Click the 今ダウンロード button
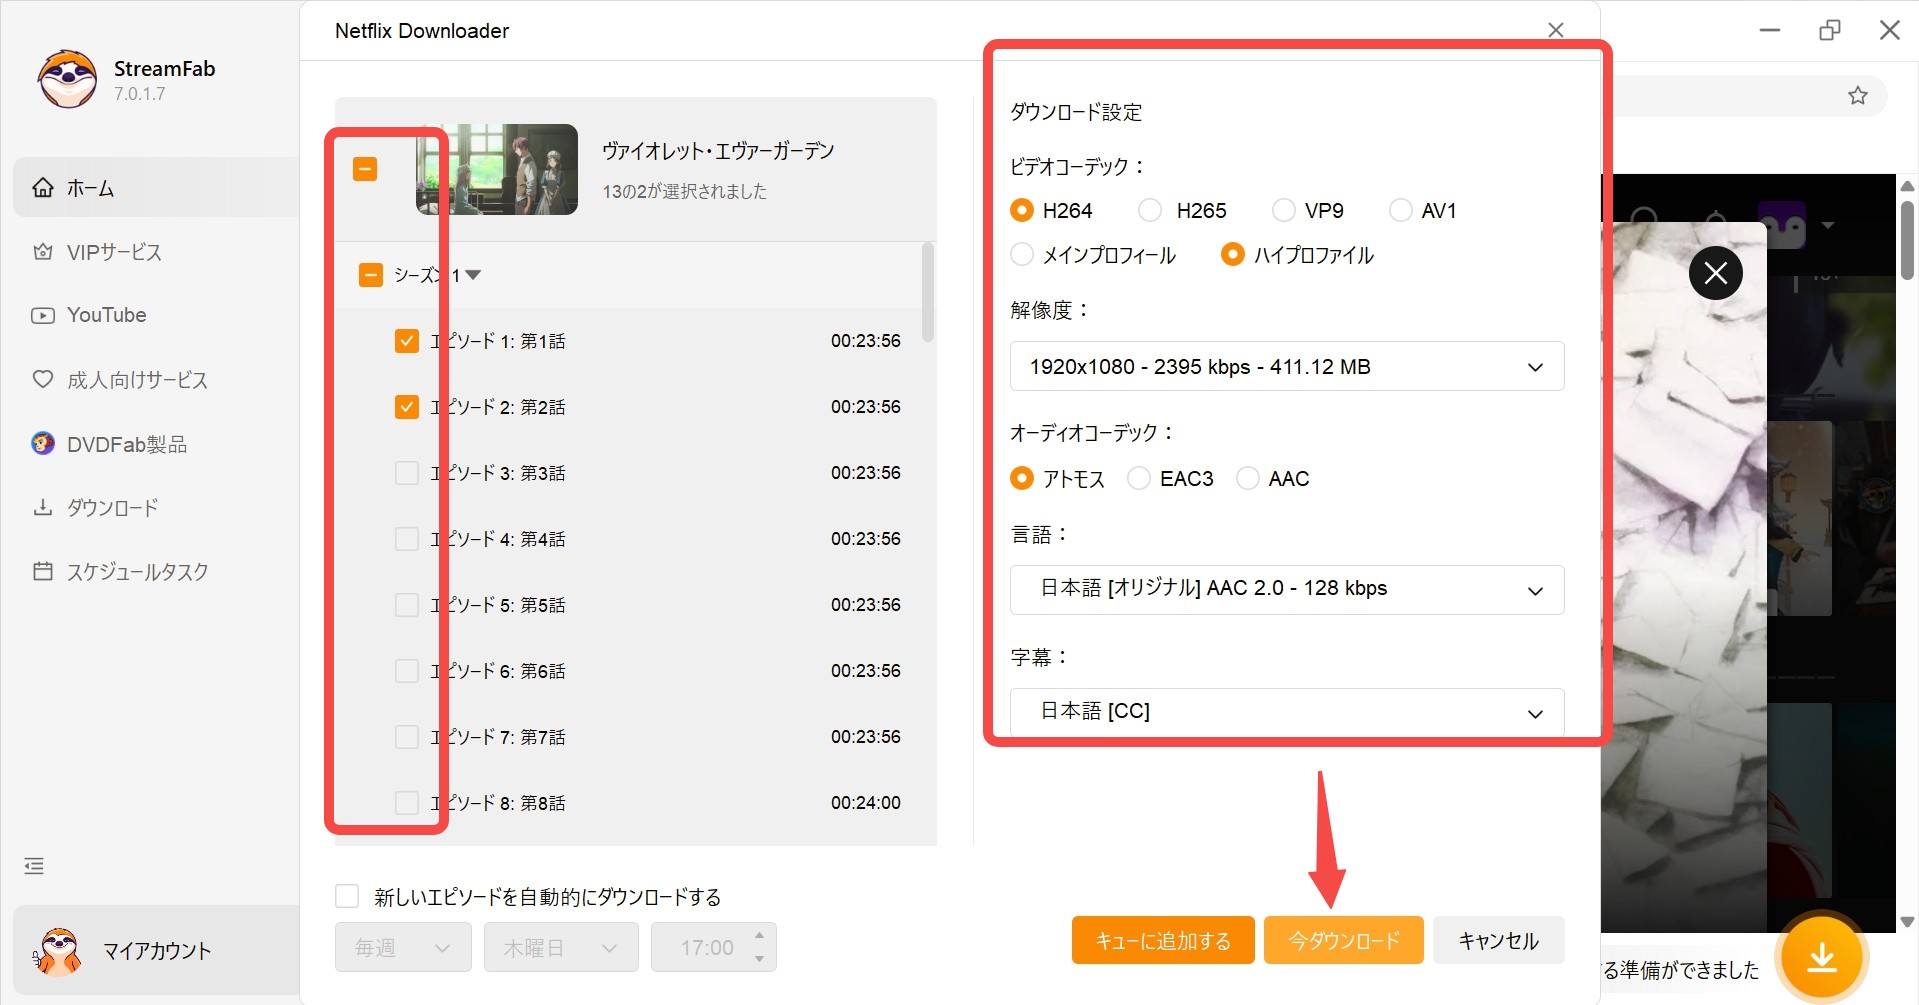 pyautogui.click(x=1343, y=940)
